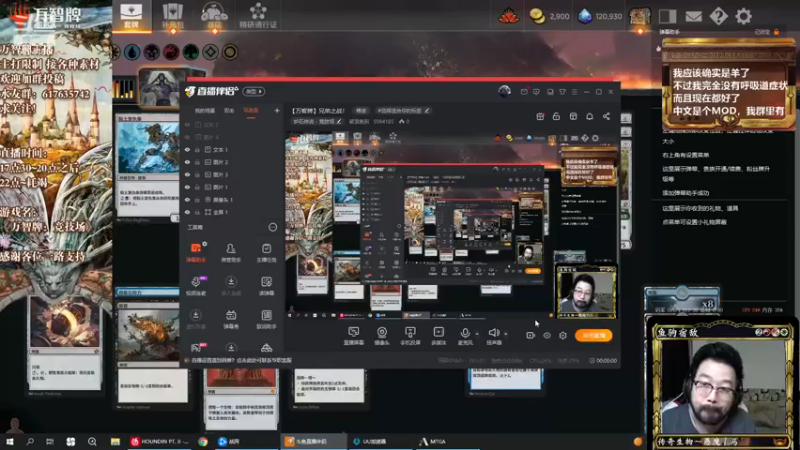Viewport: 800px width, 450px height.
Task: Toggle visibility eye of 摄像头 1 source
Action: [x=187, y=199]
